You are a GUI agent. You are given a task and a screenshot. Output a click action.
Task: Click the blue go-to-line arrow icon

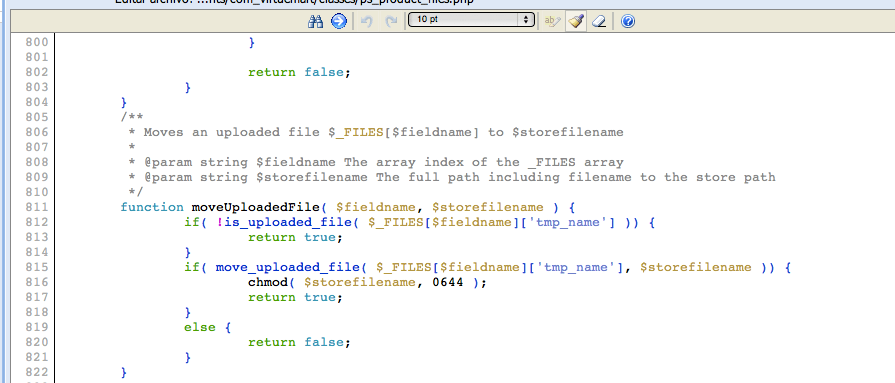[x=339, y=22]
